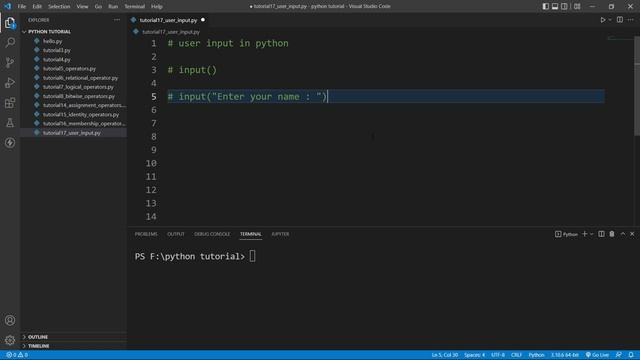640x360 pixels.
Task: Open terminal launch profile dropdown arrow
Action: [x=591, y=234]
